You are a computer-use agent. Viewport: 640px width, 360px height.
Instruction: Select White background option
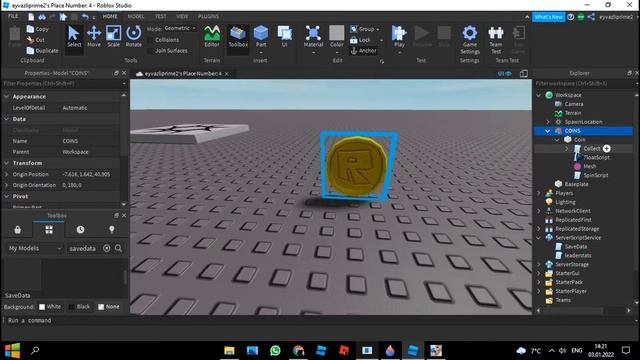tap(50, 307)
